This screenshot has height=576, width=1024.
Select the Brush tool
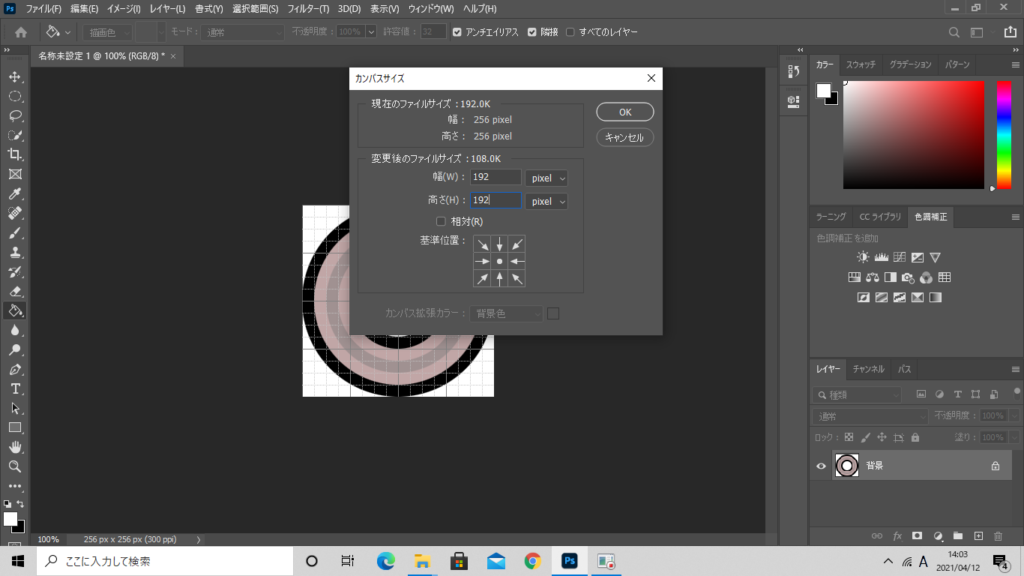click(15, 233)
